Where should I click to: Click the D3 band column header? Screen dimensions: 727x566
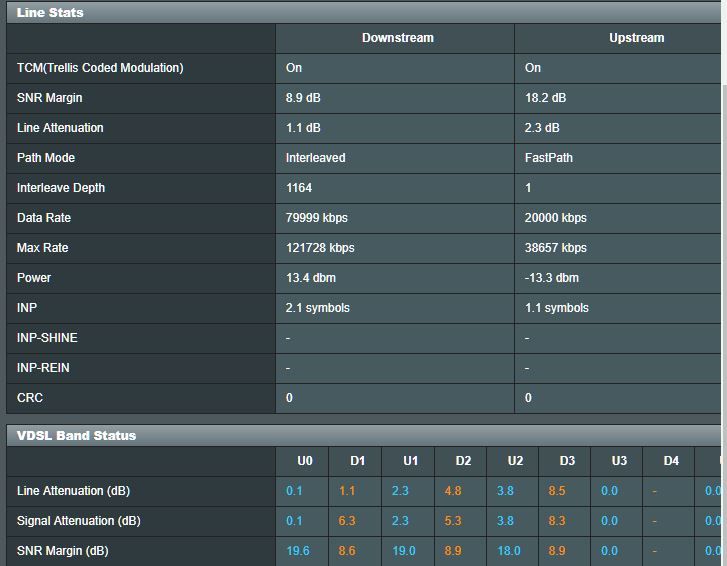tap(567, 461)
